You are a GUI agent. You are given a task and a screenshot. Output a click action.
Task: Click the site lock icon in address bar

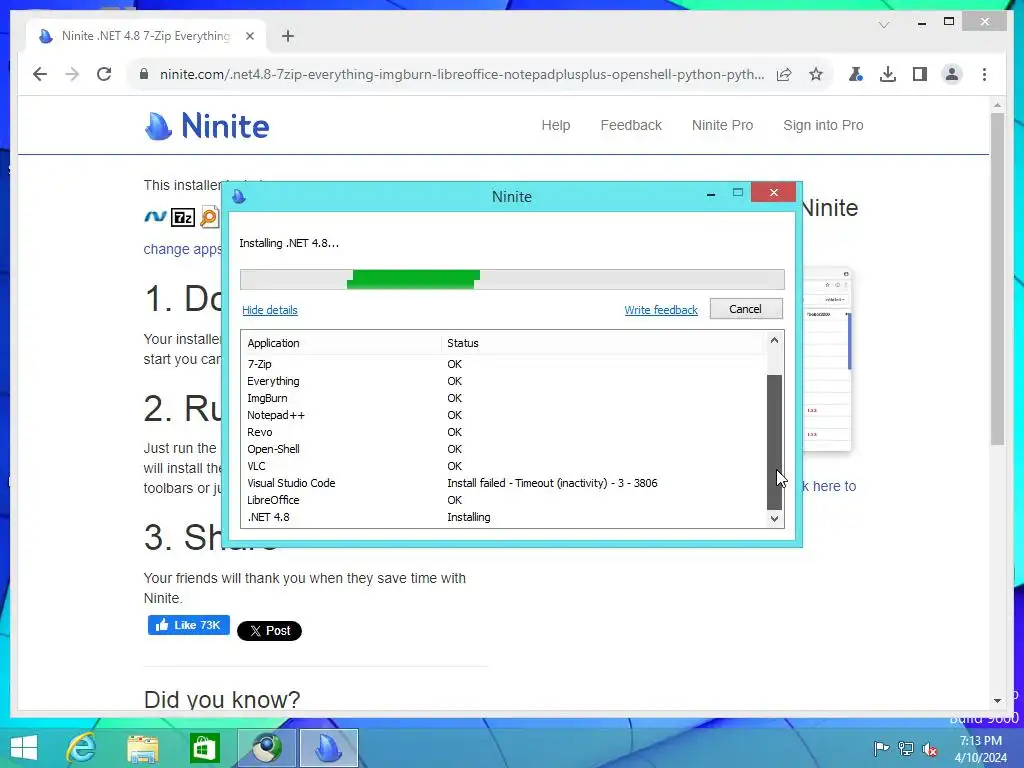pyautogui.click(x=144, y=74)
